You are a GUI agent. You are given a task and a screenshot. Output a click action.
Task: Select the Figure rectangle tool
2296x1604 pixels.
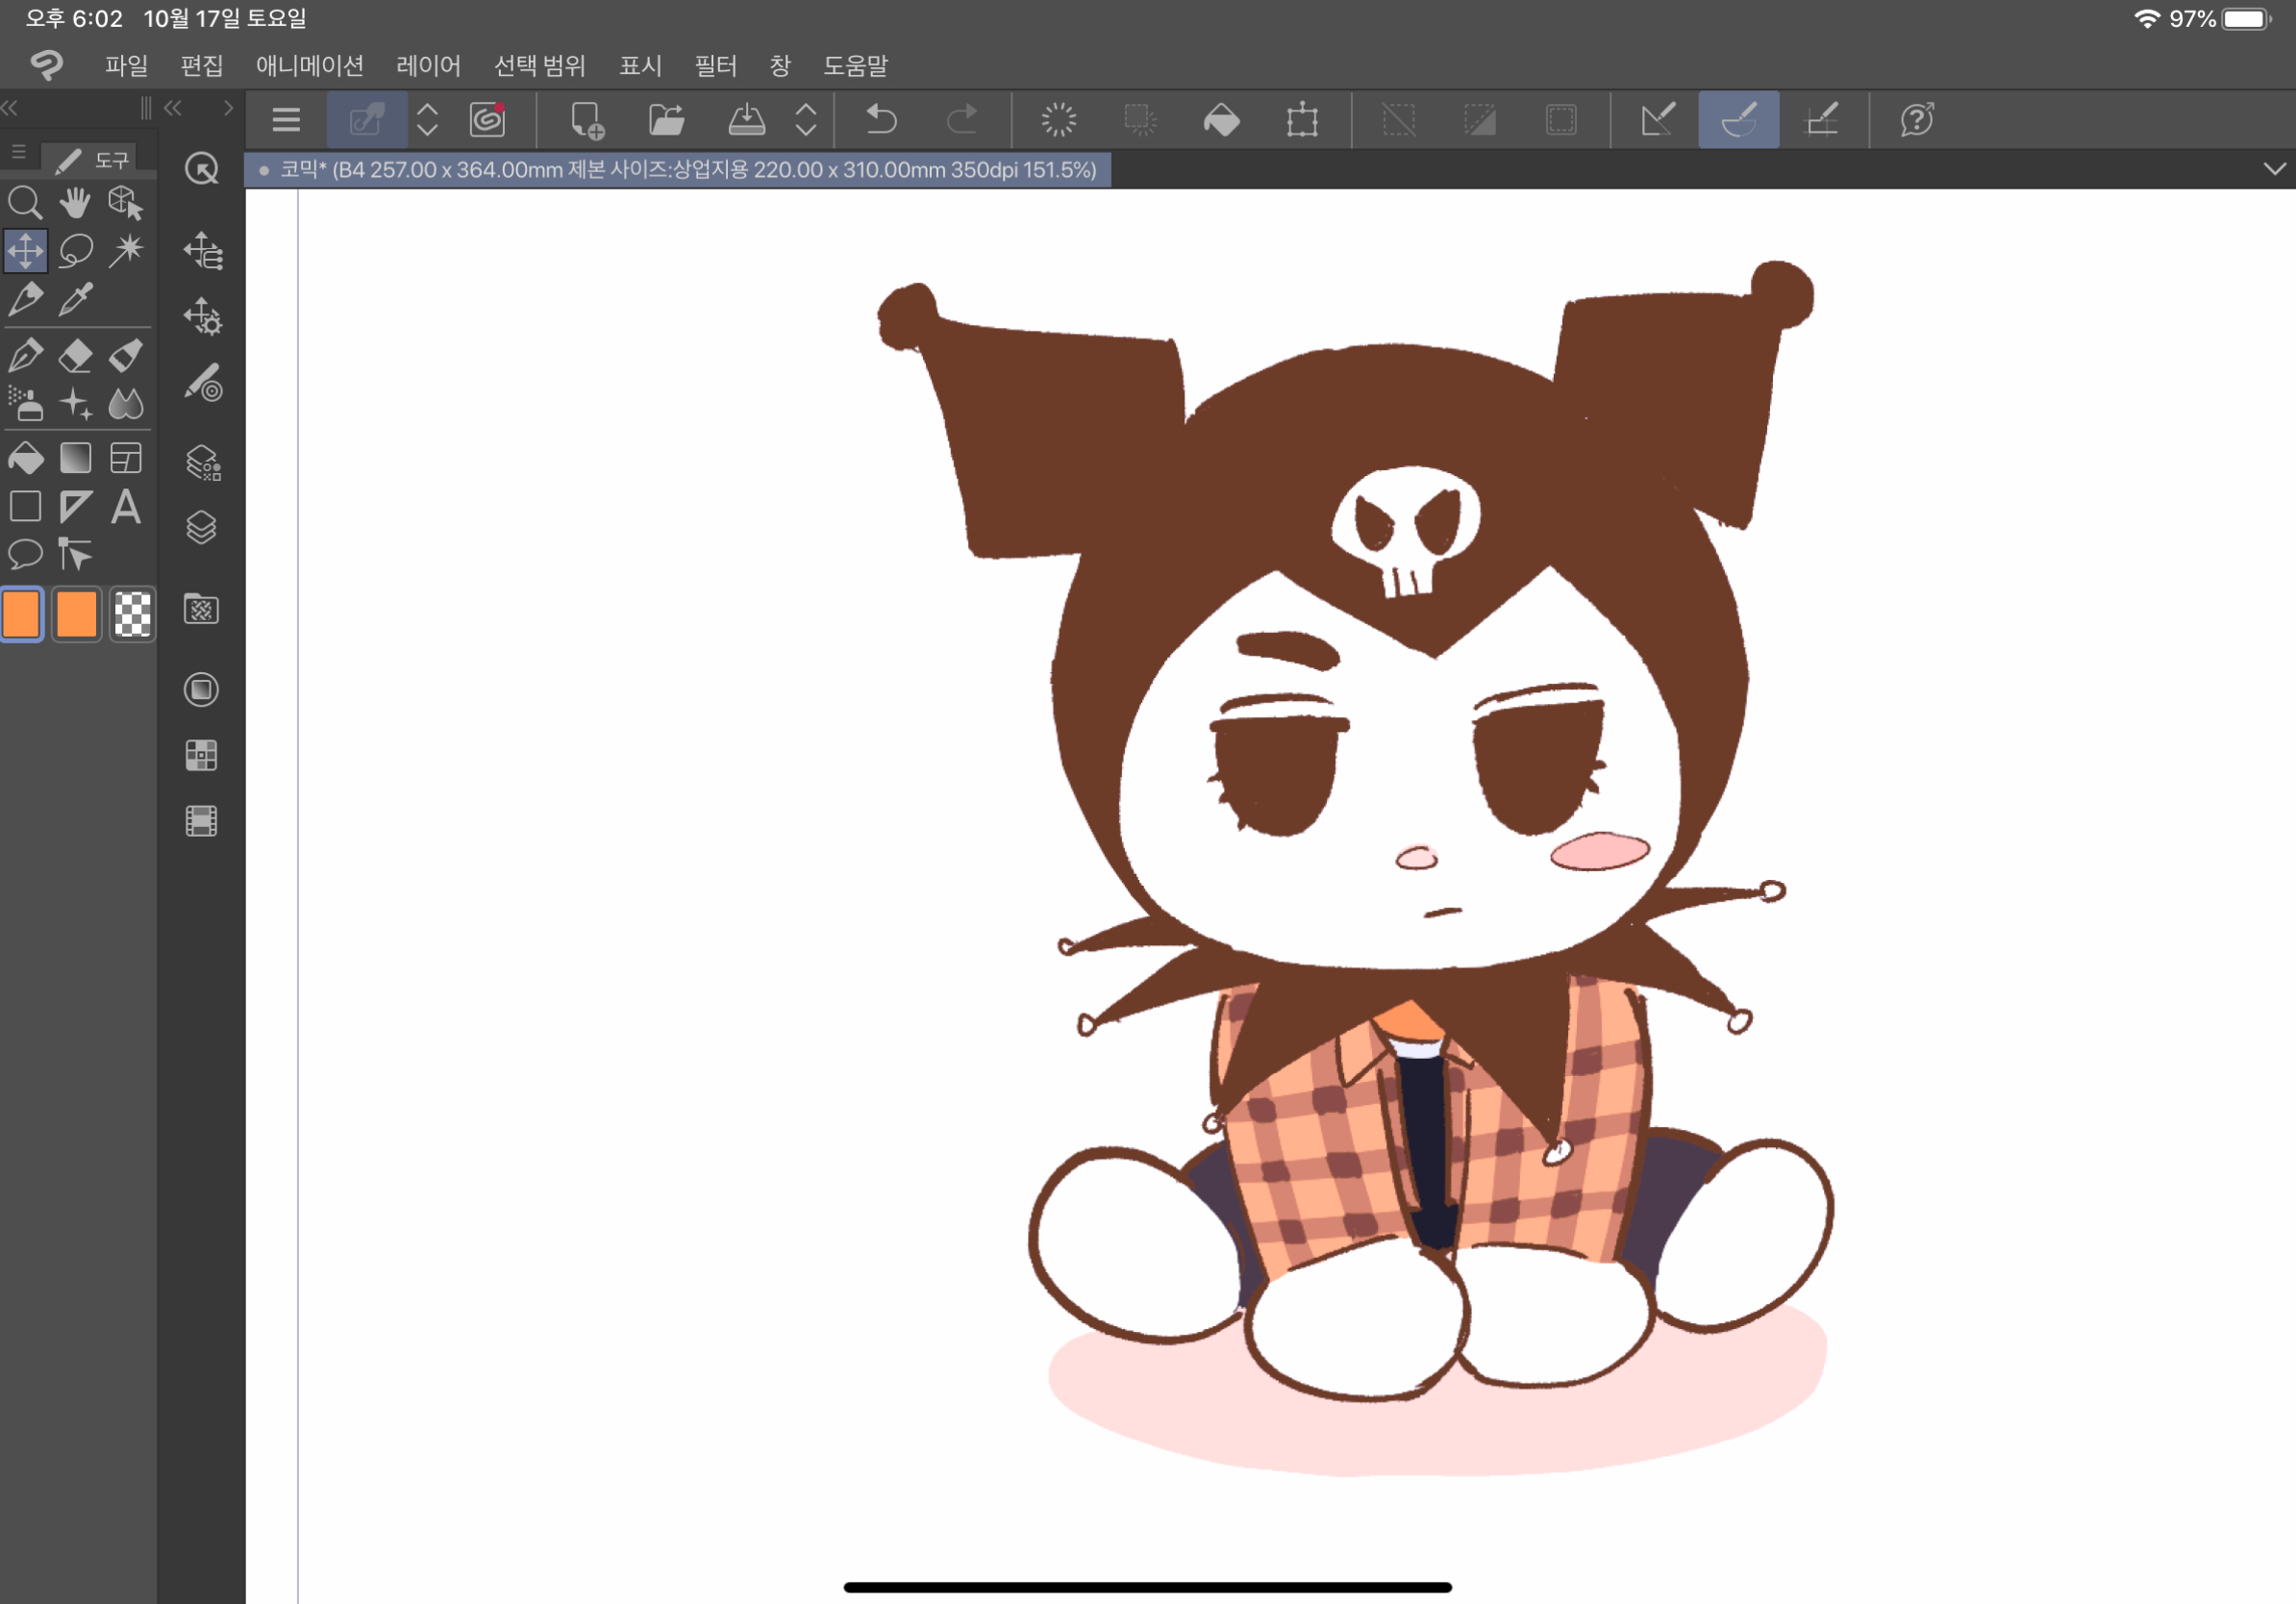click(25, 507)
